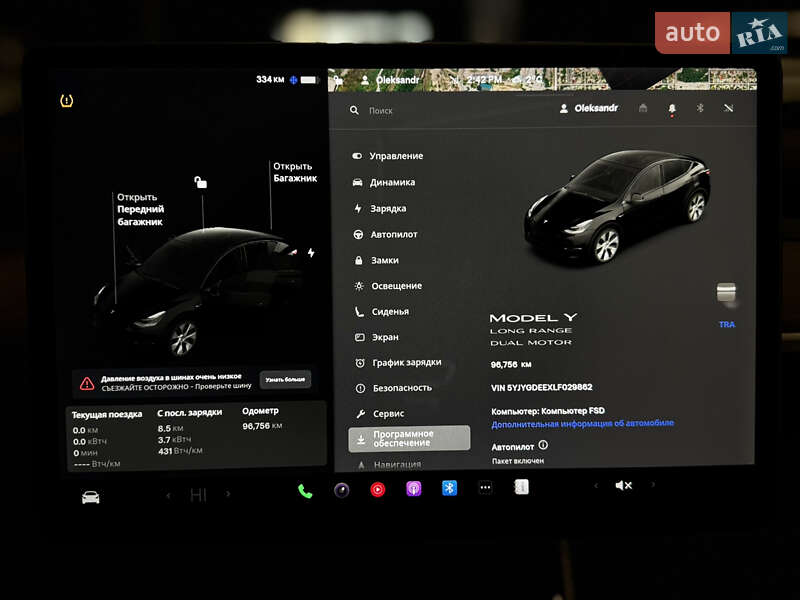Open the Phone app from the bottom bar
The width and height of the screenshot is (800, 600).
[304, 490]
